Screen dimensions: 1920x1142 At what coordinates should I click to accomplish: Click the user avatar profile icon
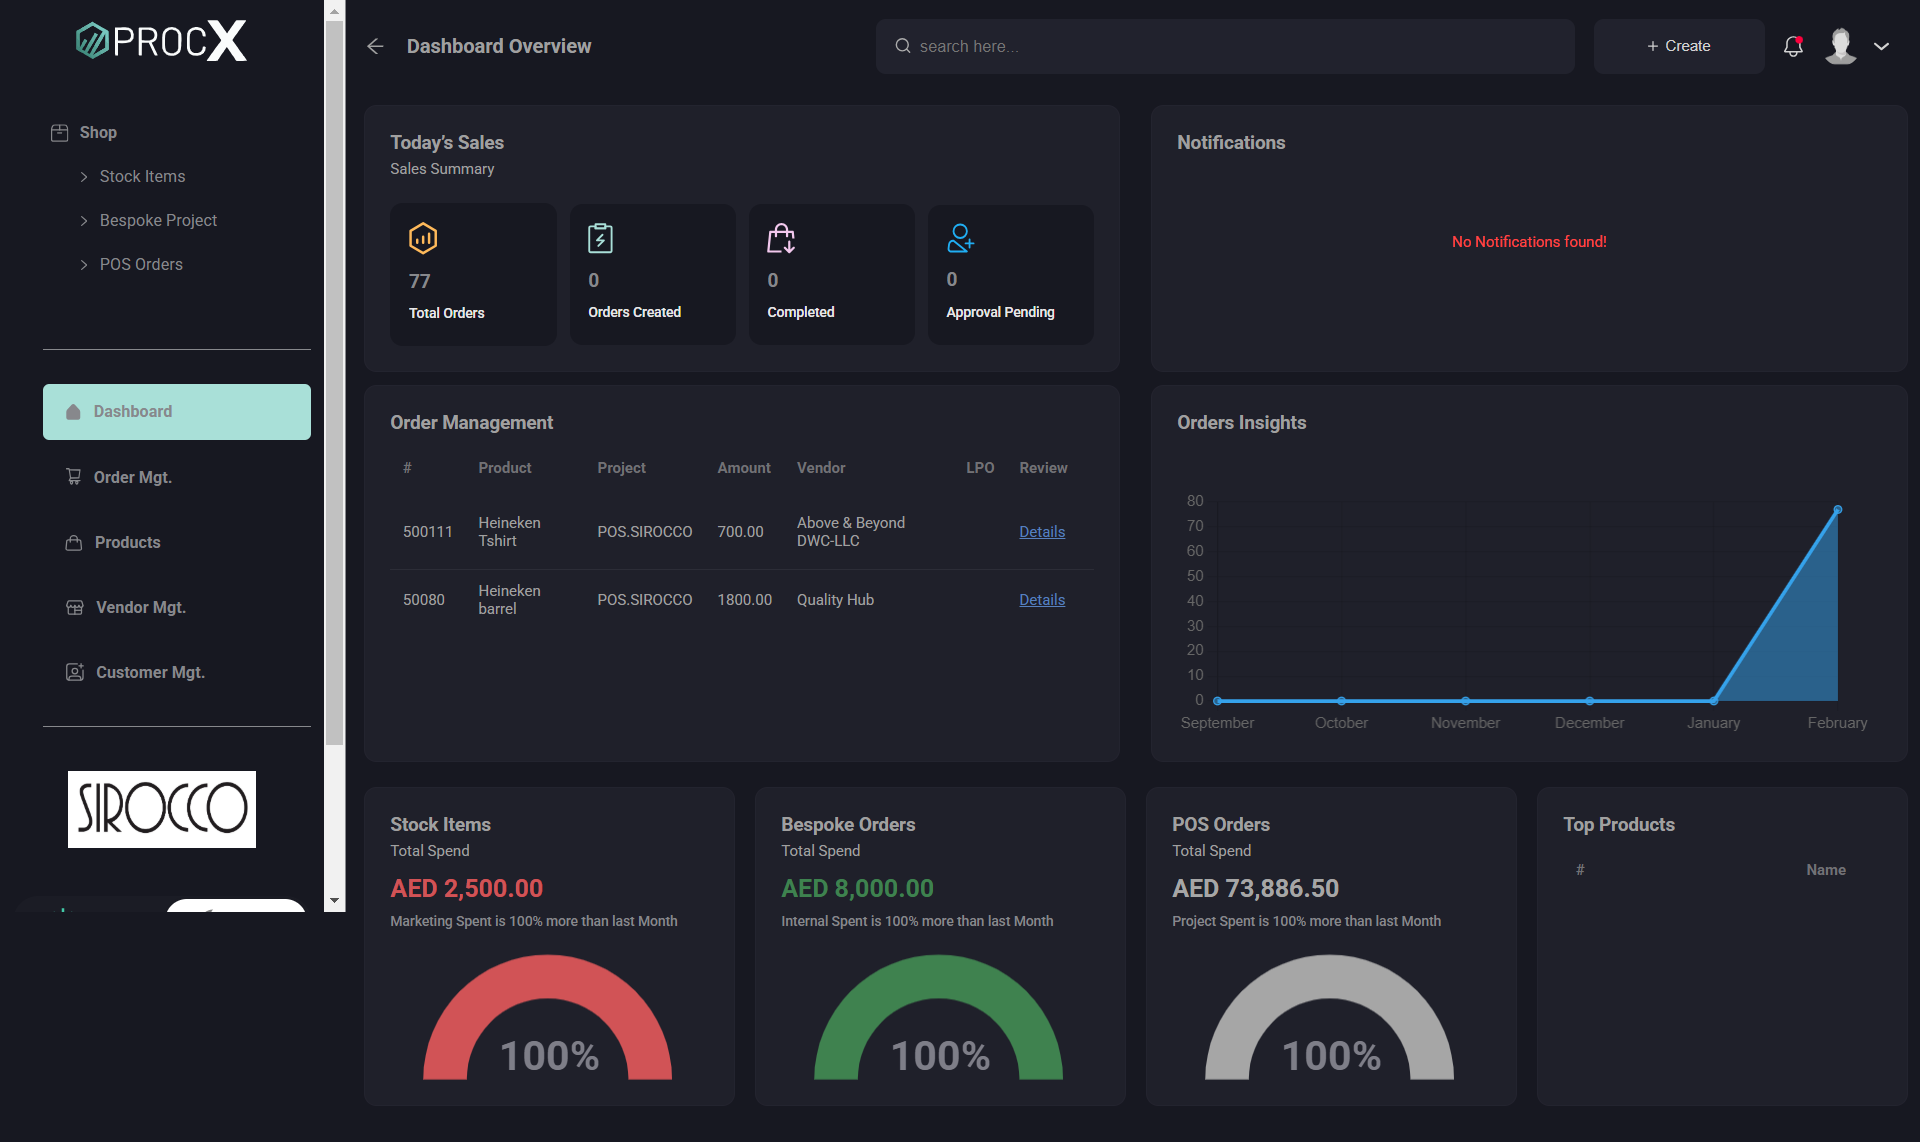pyautogui.click(x=1840, y=46)
